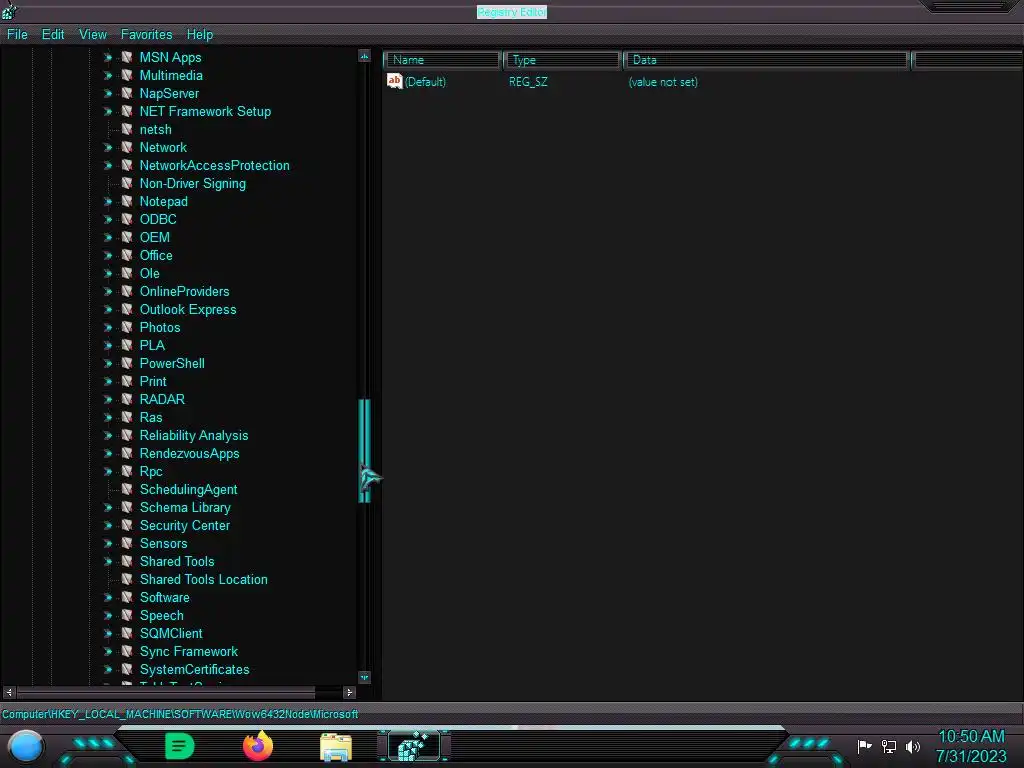The height and width of the screenshot is (768, 1024).
Task: Click the tree scroll down arrow
Action: pyautogui.click(x=364, y=677)
